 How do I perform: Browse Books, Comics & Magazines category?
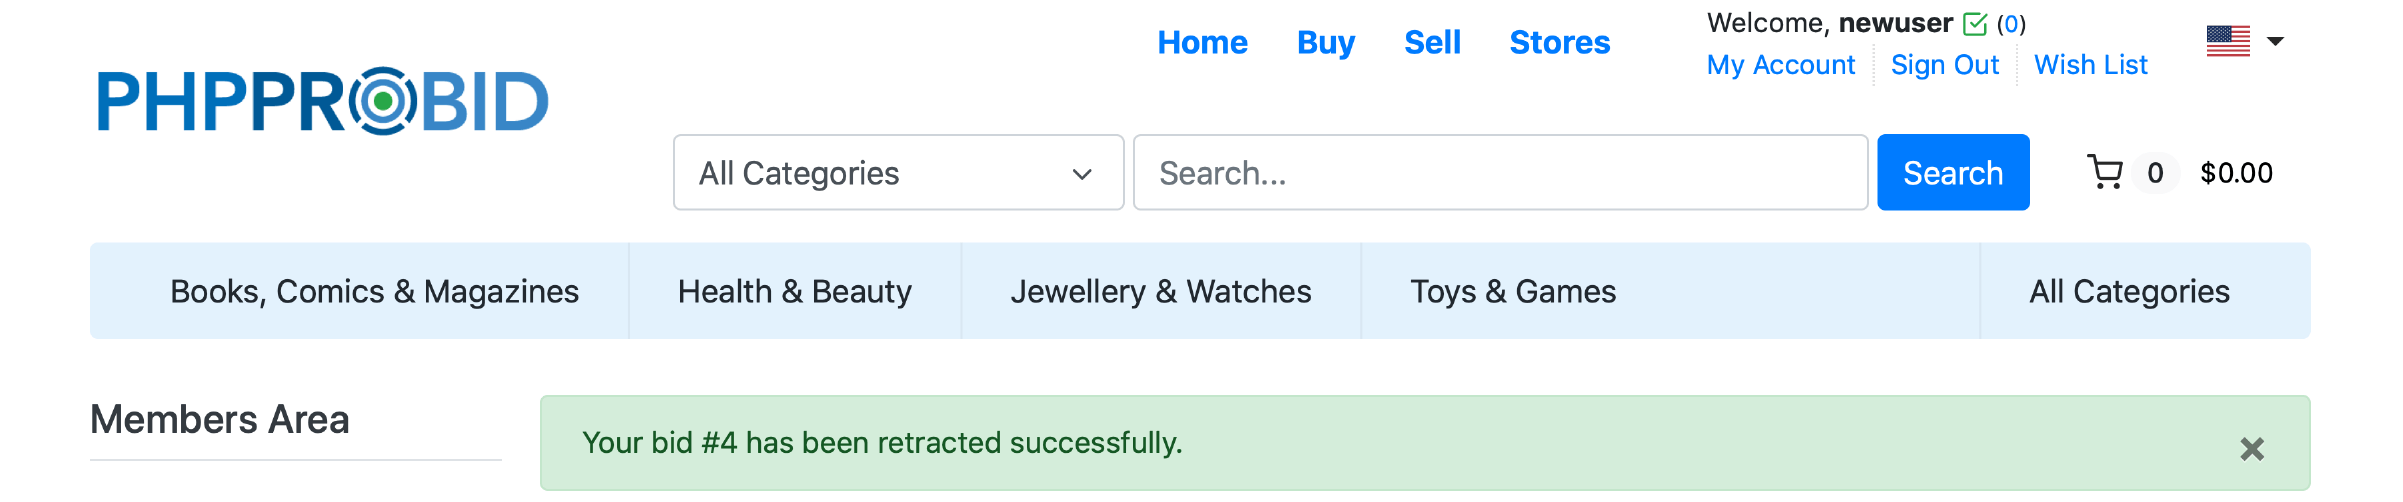pyautogui.click(x=374, y=291)
